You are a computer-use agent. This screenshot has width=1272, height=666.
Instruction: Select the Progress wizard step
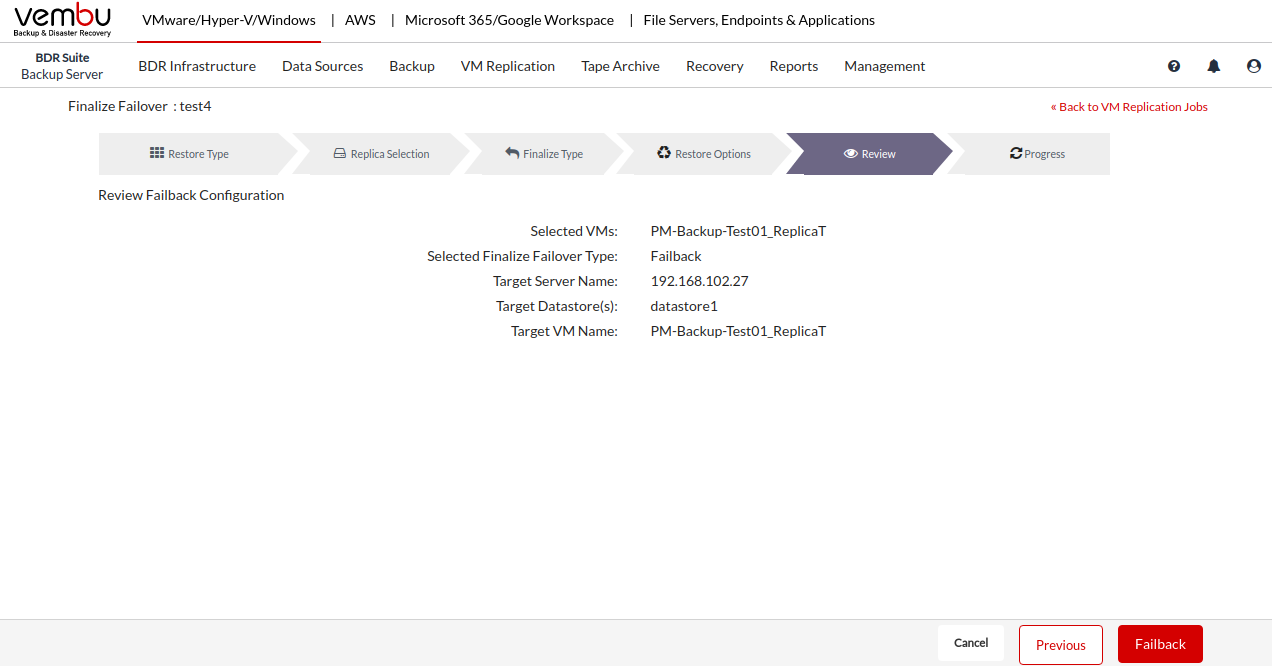click(x=1037, y=154)
